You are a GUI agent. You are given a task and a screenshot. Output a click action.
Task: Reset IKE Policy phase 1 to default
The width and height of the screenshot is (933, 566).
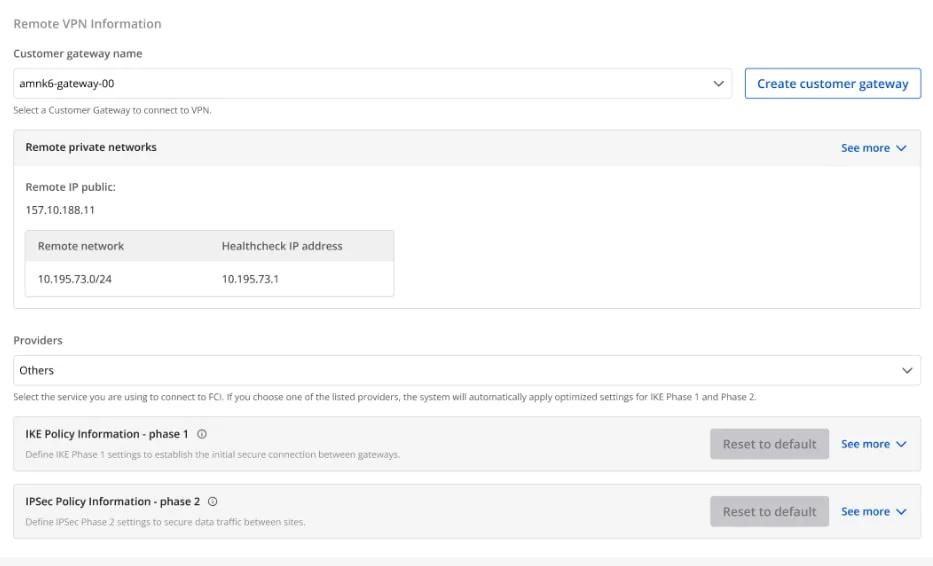pos(769,444)
